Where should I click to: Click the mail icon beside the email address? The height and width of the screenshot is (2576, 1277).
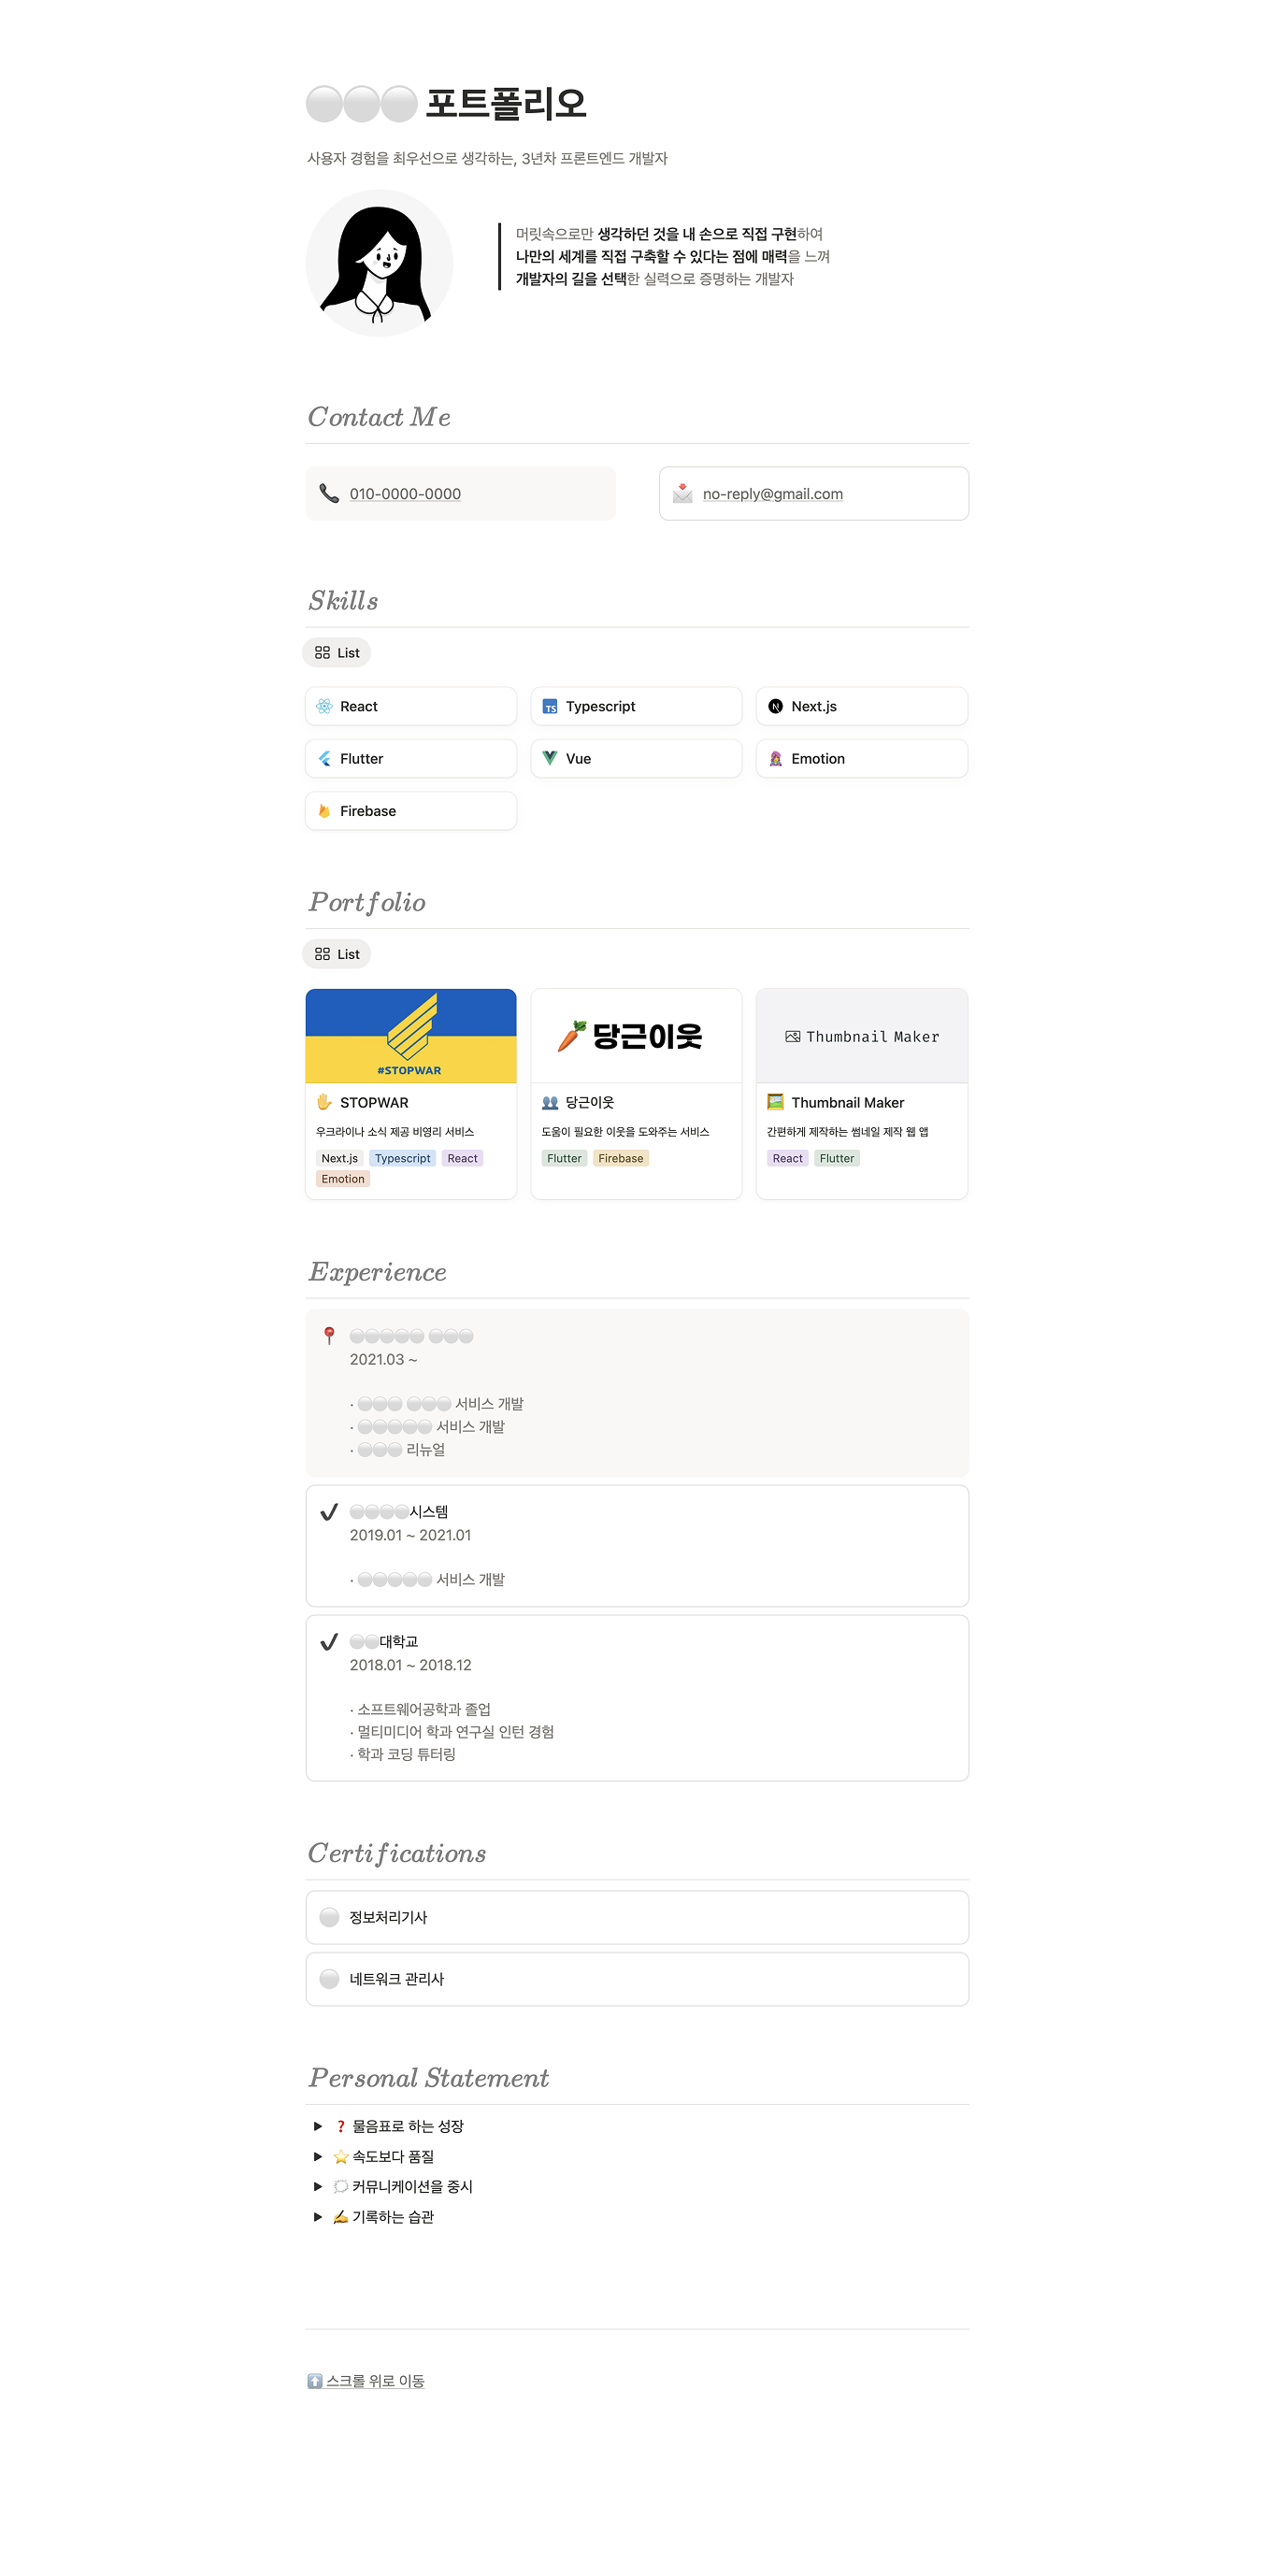click(682, 493)
